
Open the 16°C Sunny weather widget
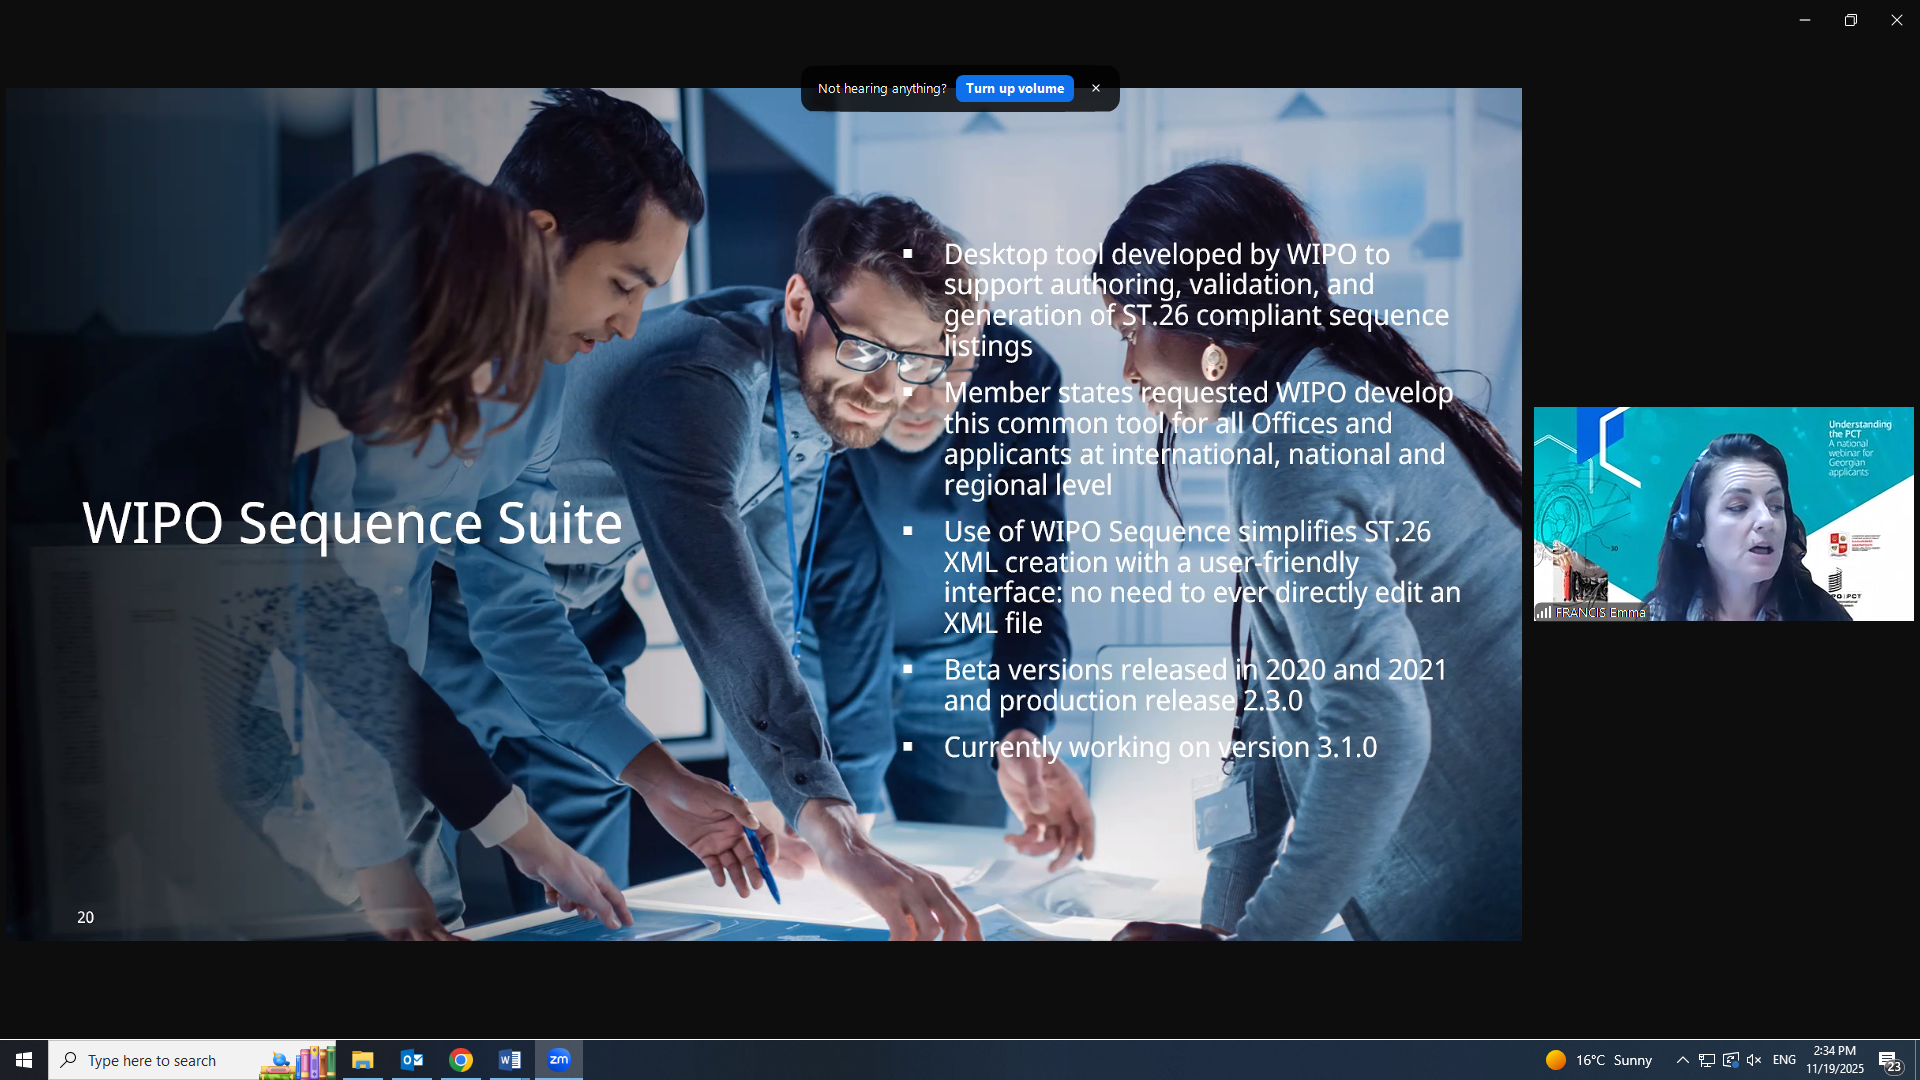coord(1598,1060)
